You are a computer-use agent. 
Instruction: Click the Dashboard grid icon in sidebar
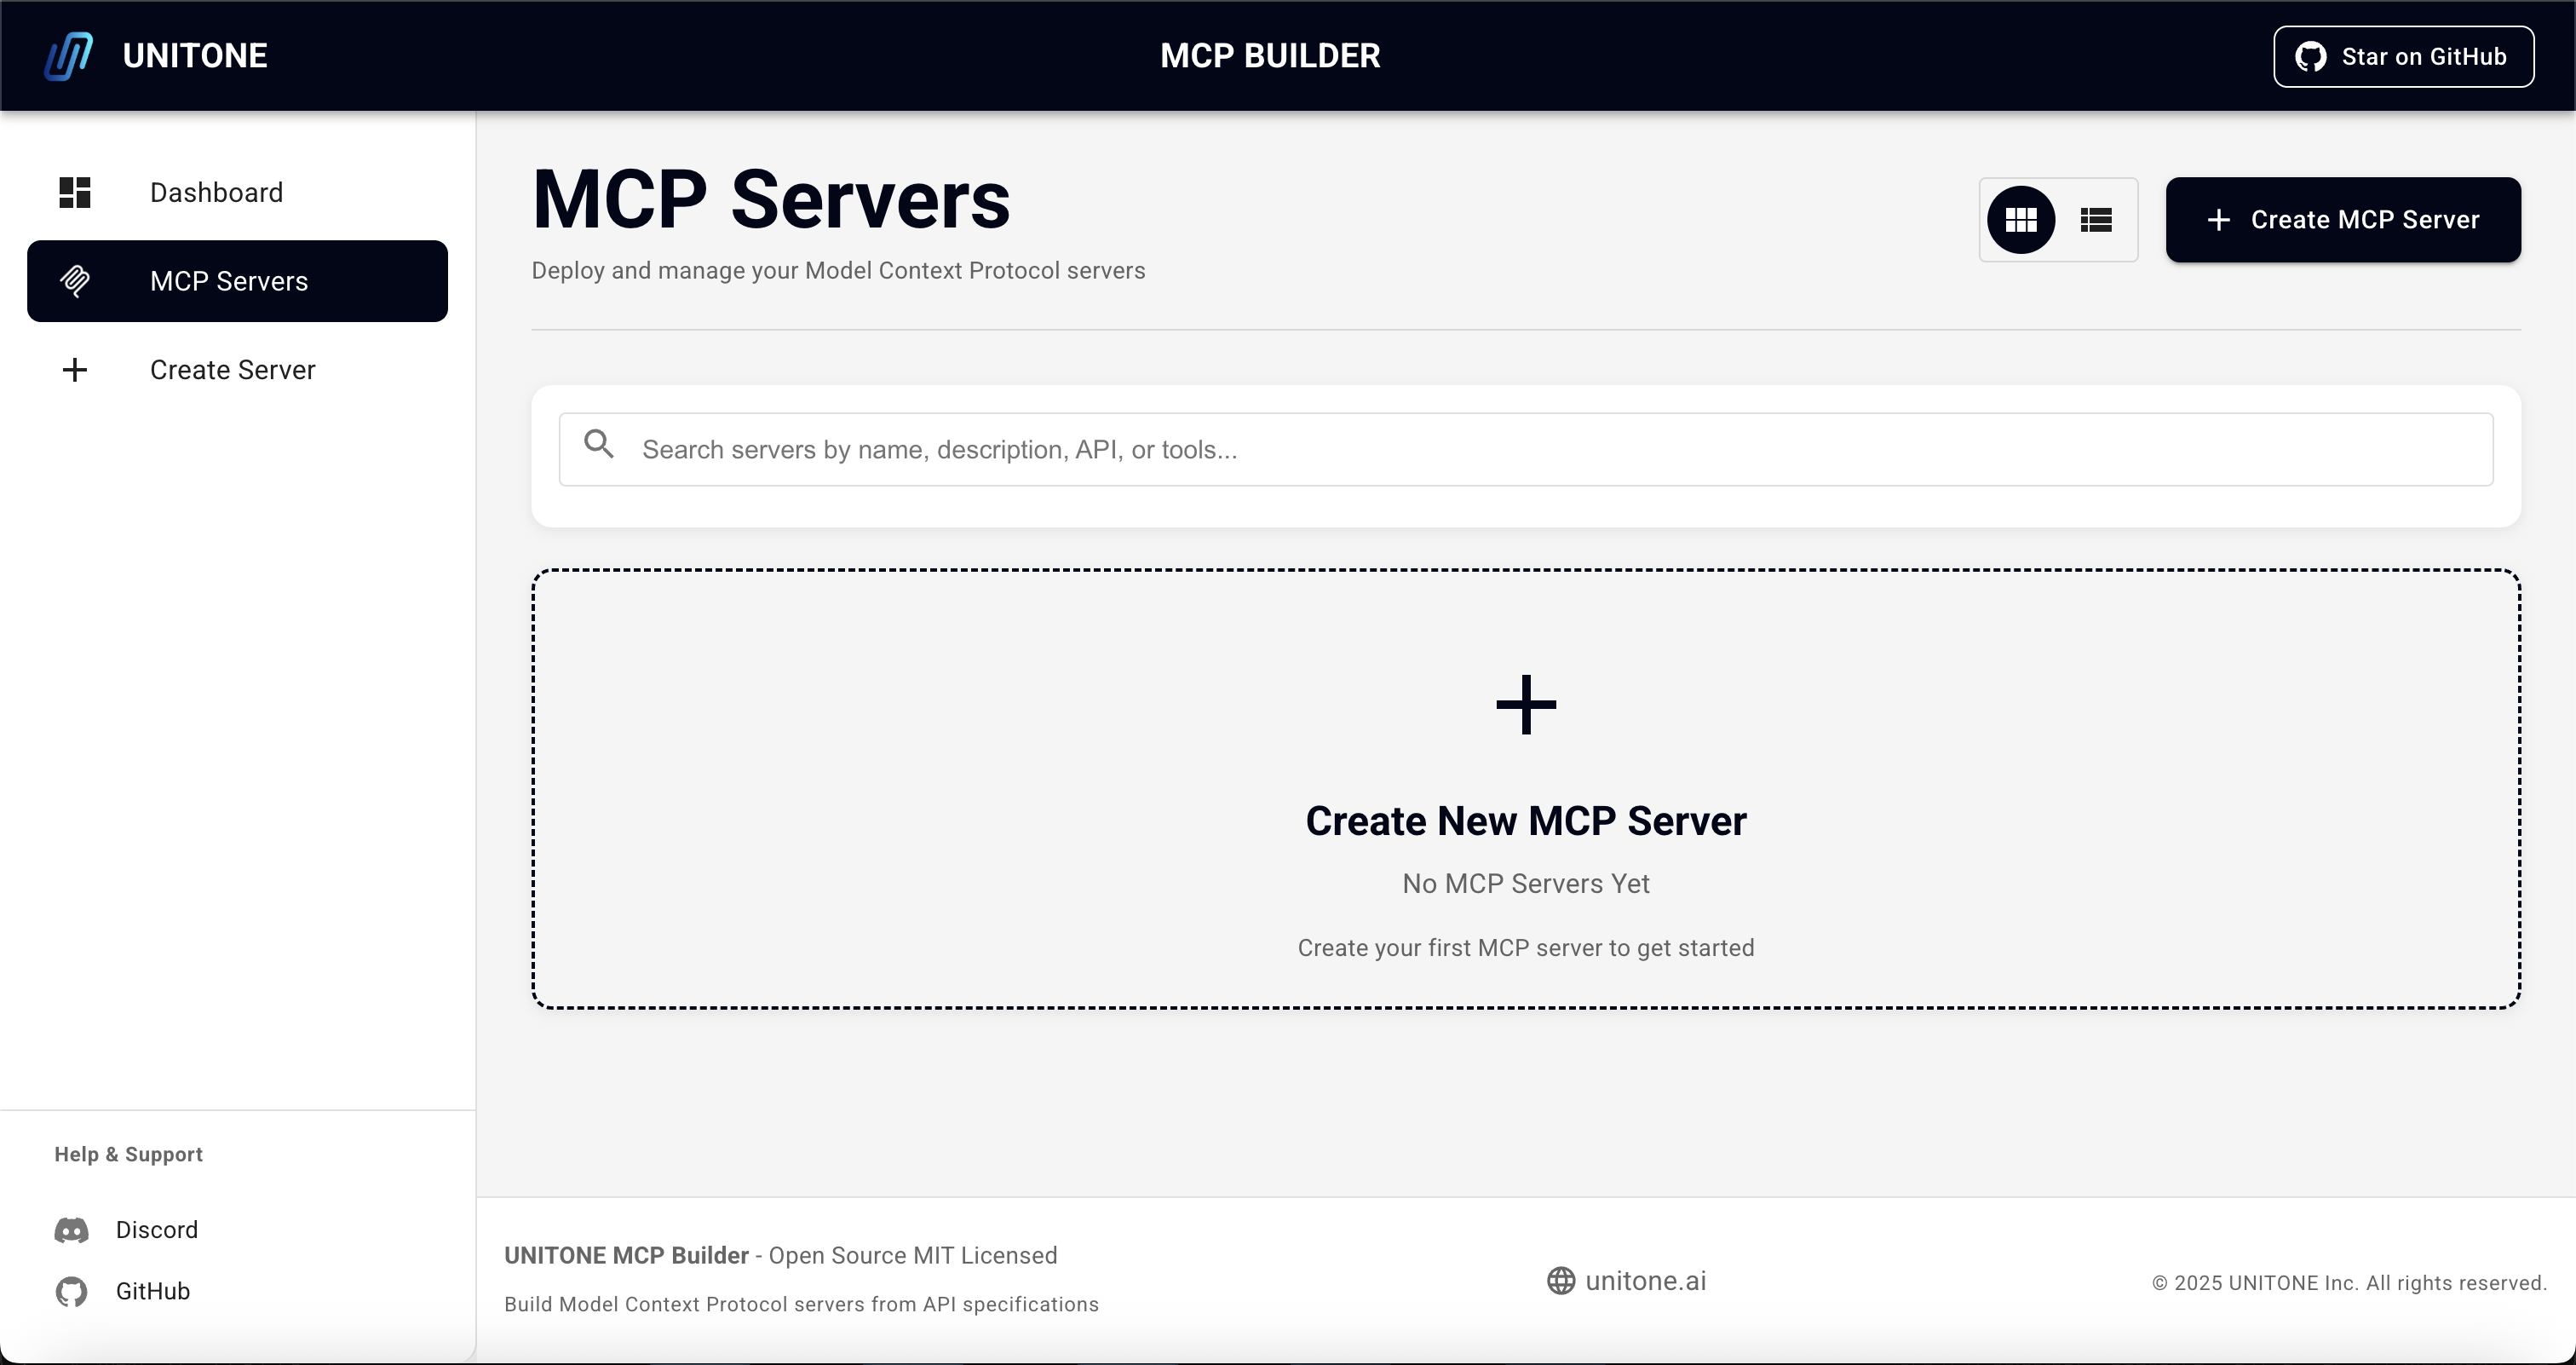75,192
